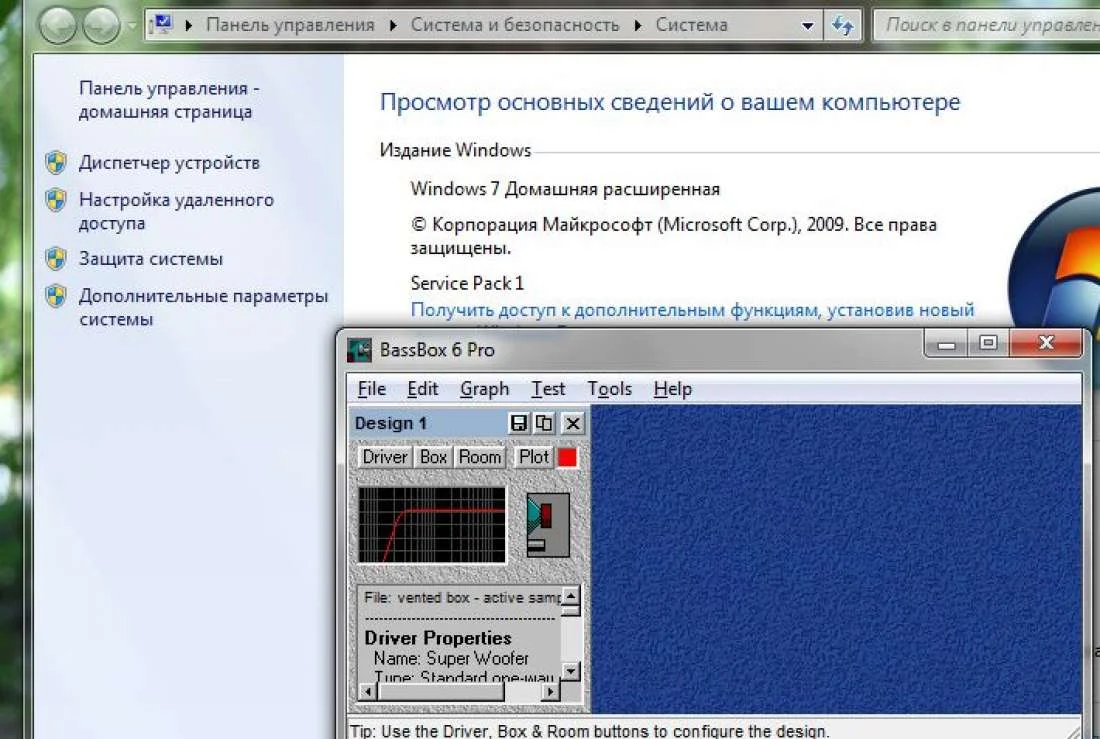1100x739 pixels.
Task: Click the Back navigation arrow button
Action: click(58, 25)
